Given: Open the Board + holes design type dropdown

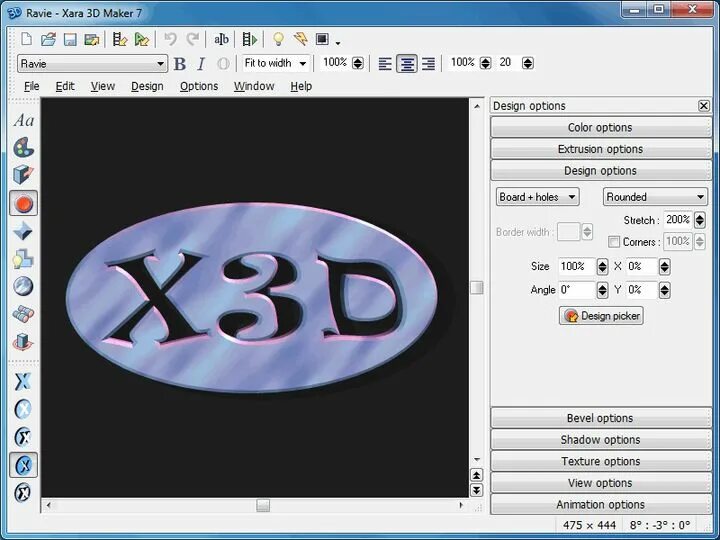Looking at the screenshot, I should click(x=537, y=197).
